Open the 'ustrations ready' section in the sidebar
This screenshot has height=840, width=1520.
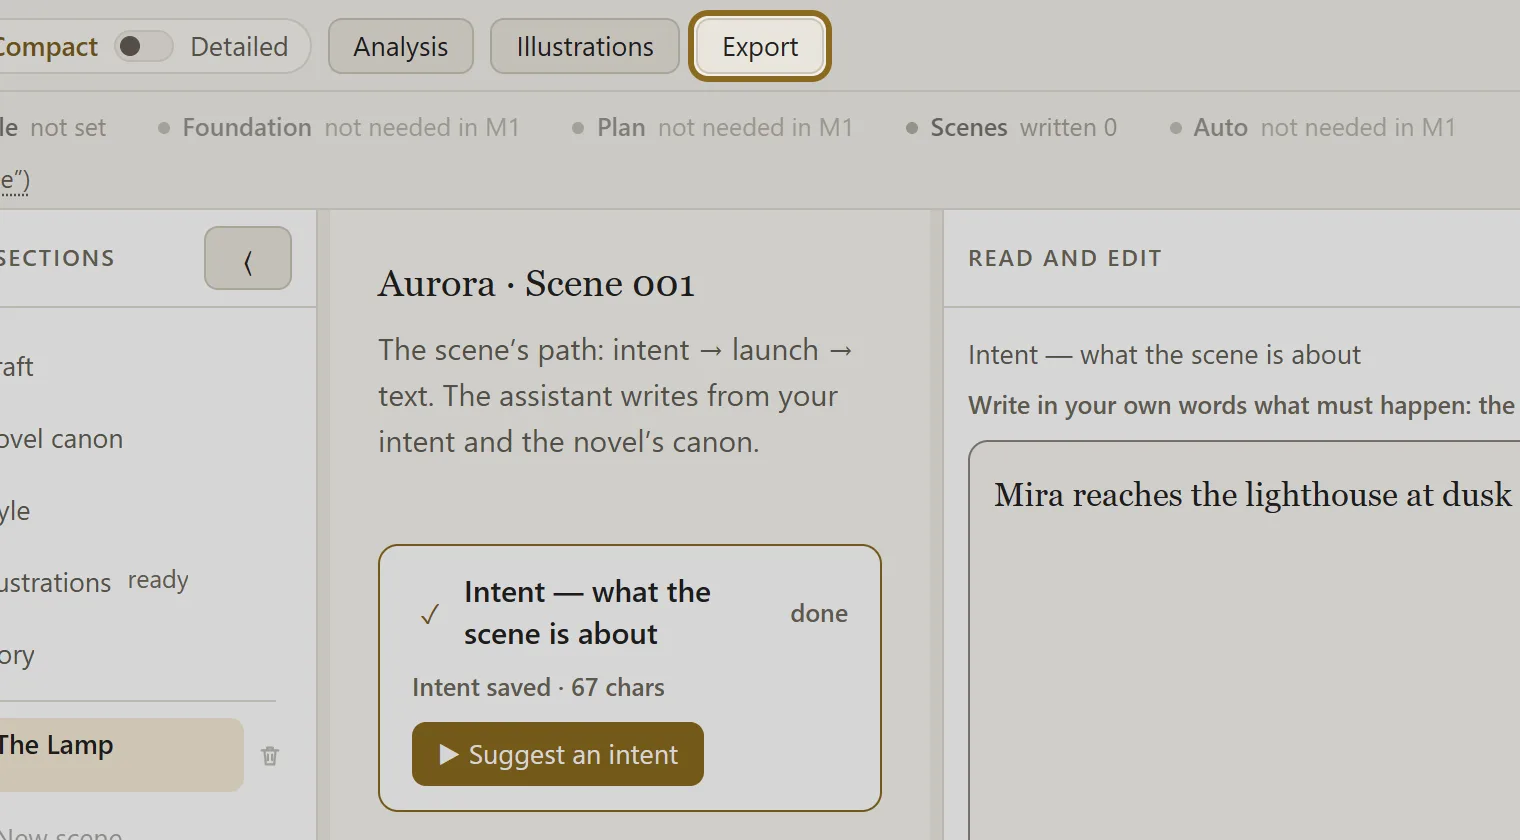pyautogui.click(x=95, y=582)
